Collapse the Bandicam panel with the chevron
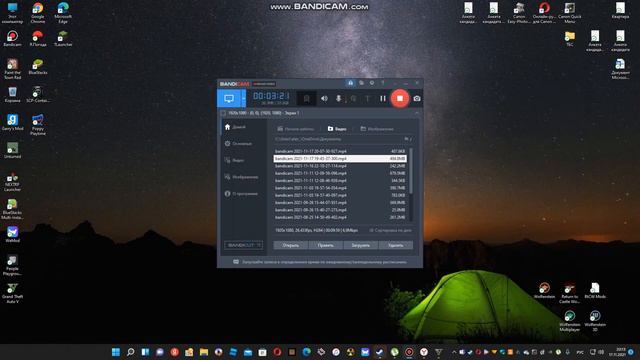 coord(416,113)
